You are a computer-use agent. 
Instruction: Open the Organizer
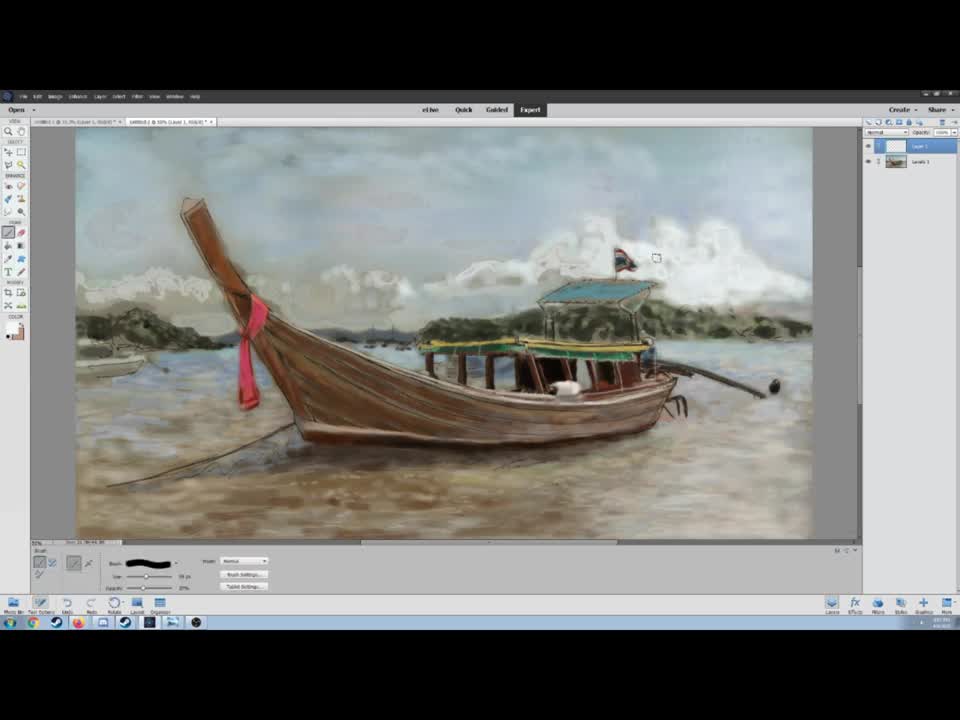(160, 606)
